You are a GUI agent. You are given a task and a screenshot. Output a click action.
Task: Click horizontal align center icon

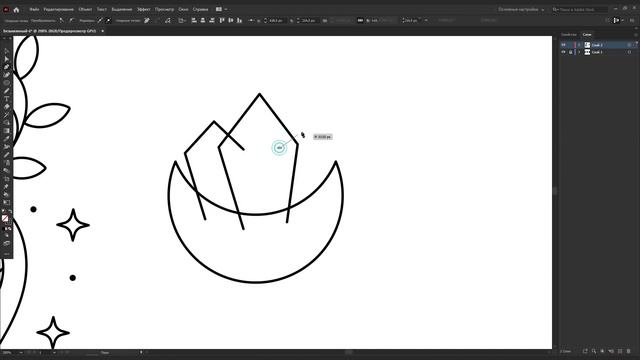(203, 20)
